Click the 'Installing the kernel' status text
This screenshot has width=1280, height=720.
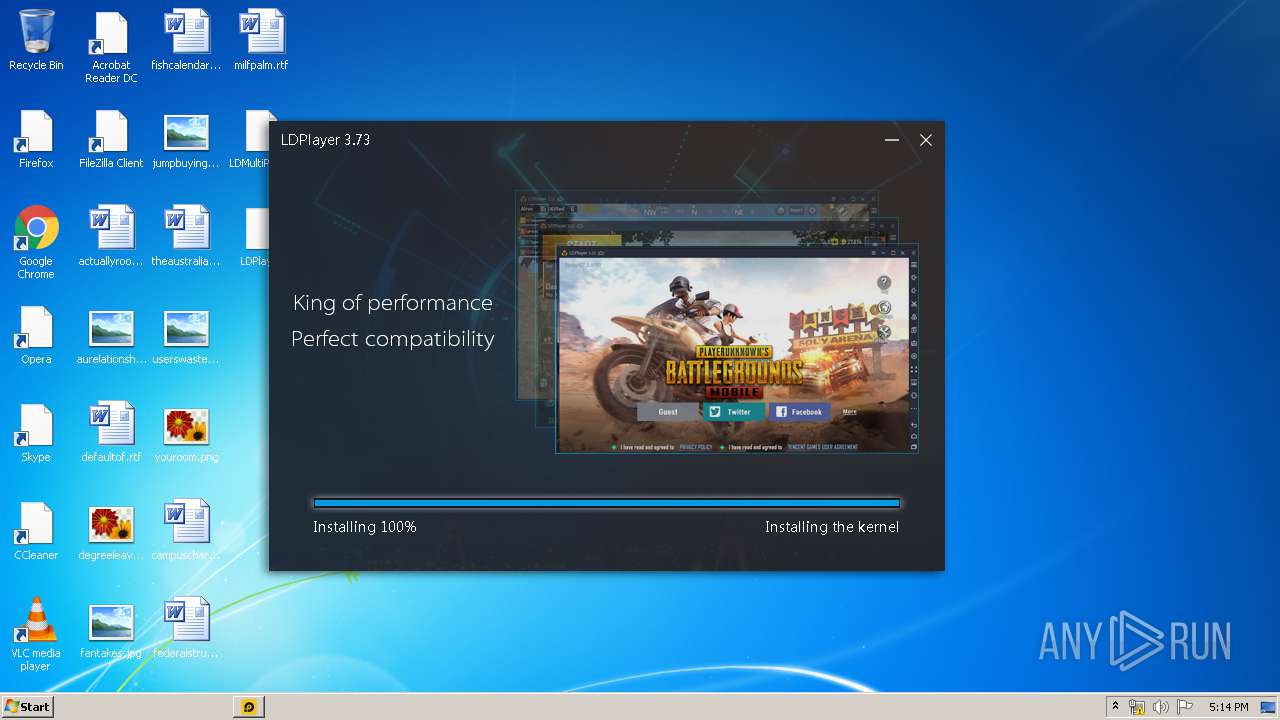tap(832, 527)
